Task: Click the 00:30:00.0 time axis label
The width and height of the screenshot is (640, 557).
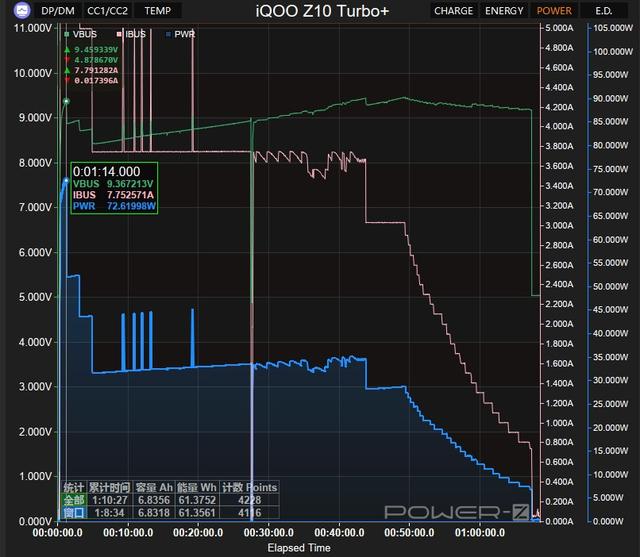Action: coord(269,533)
